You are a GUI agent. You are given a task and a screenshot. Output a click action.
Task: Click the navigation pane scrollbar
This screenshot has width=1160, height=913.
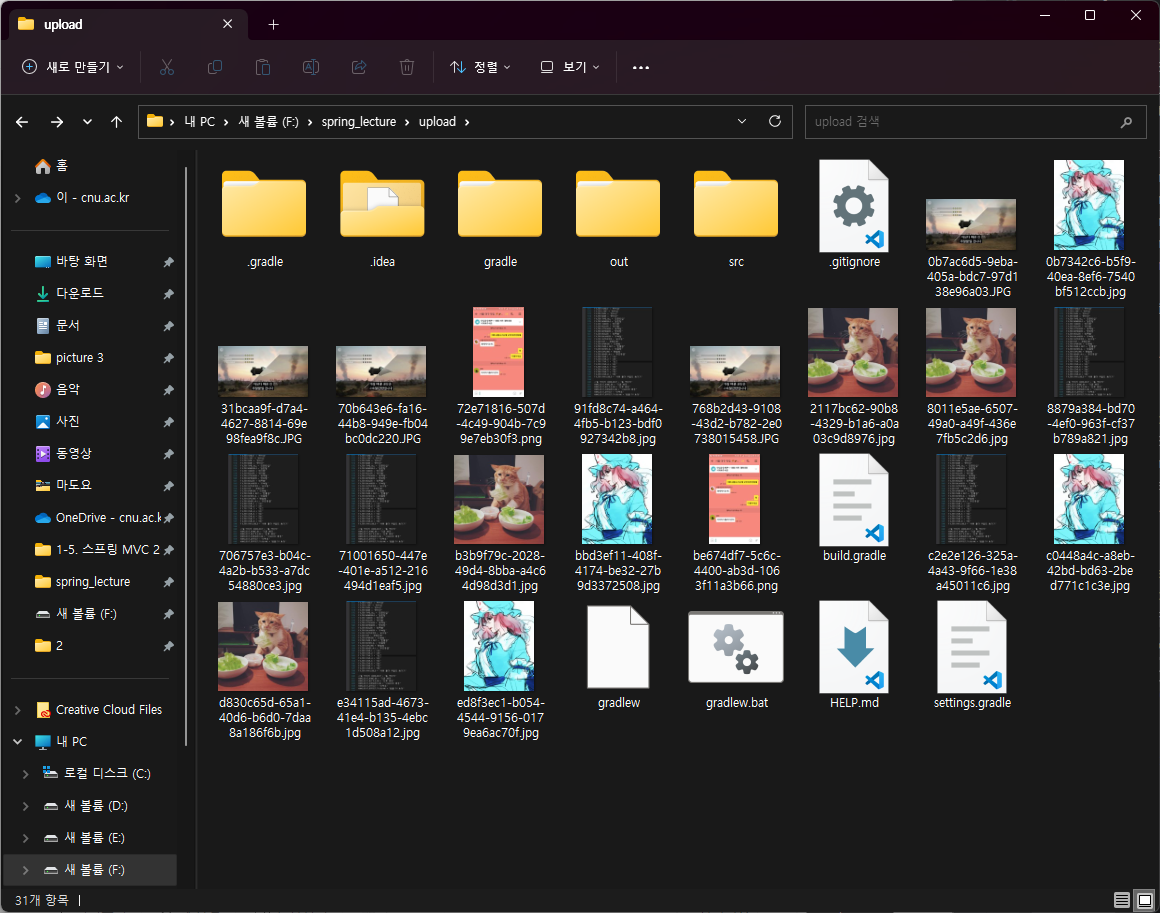[x=186, y=455]
